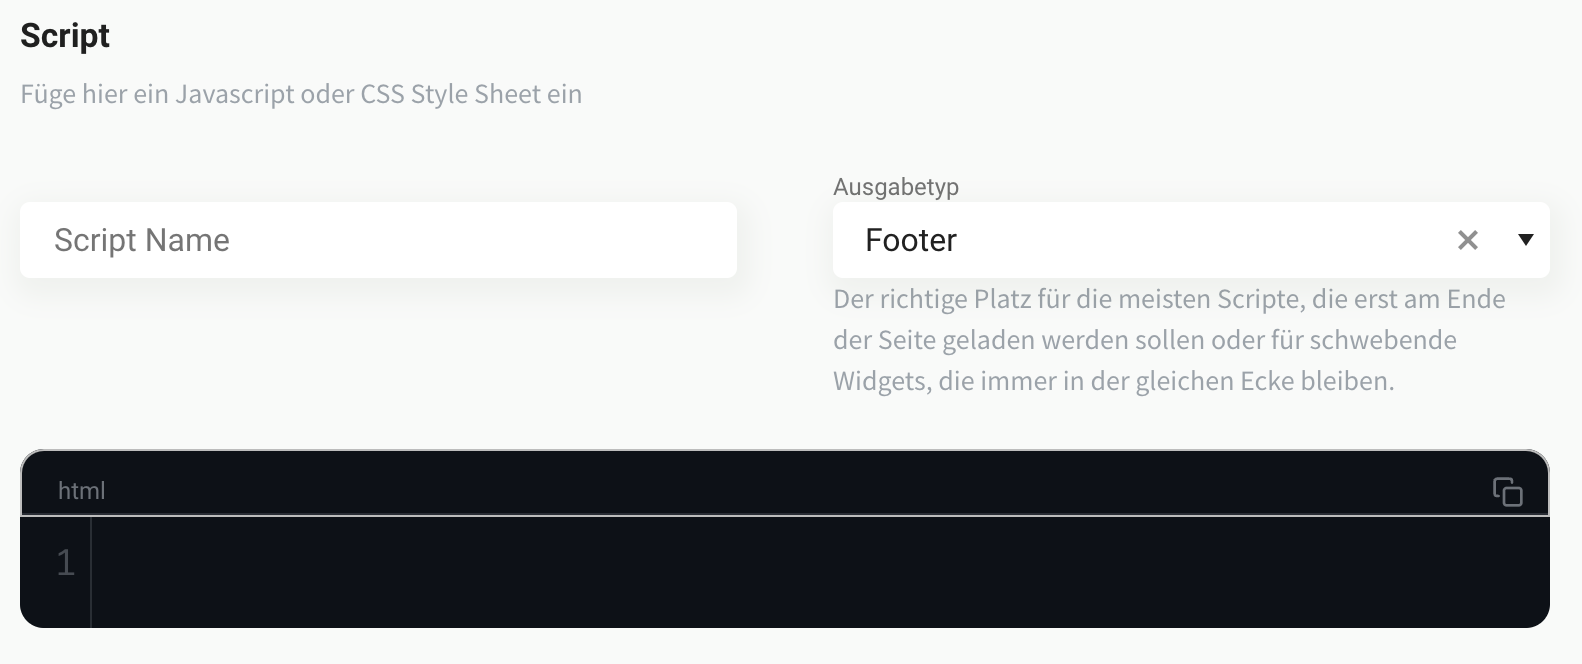Expand the Ausgabetyp dropdown arrow
1582x664 pixels.
pyautogui.click(x=1525, y=240)
